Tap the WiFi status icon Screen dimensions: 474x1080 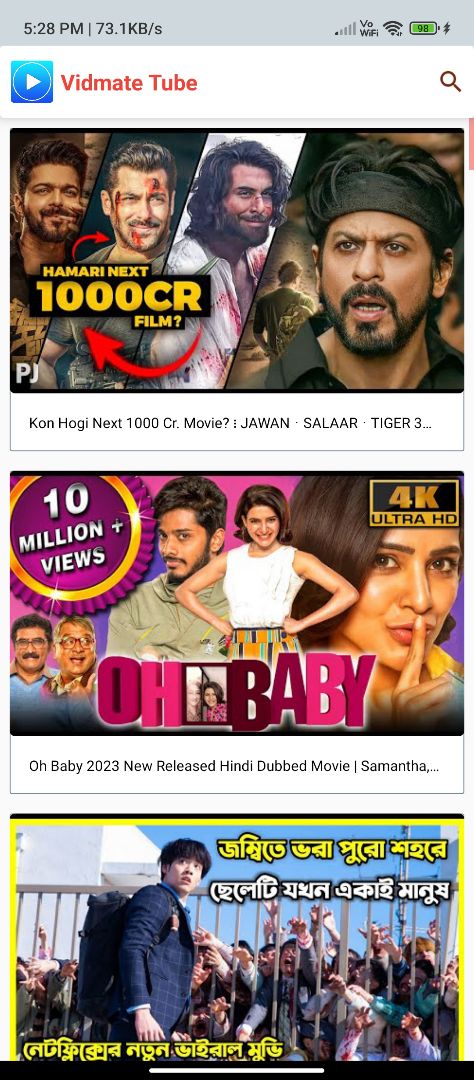pyautogui.click(x=393, y=28)
